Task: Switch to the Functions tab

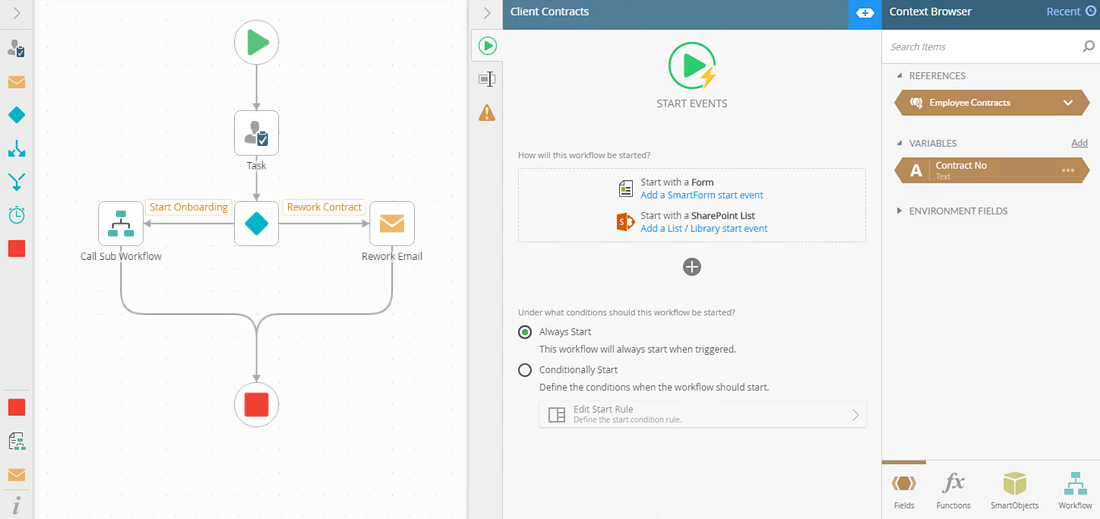Action: (954, 490)
